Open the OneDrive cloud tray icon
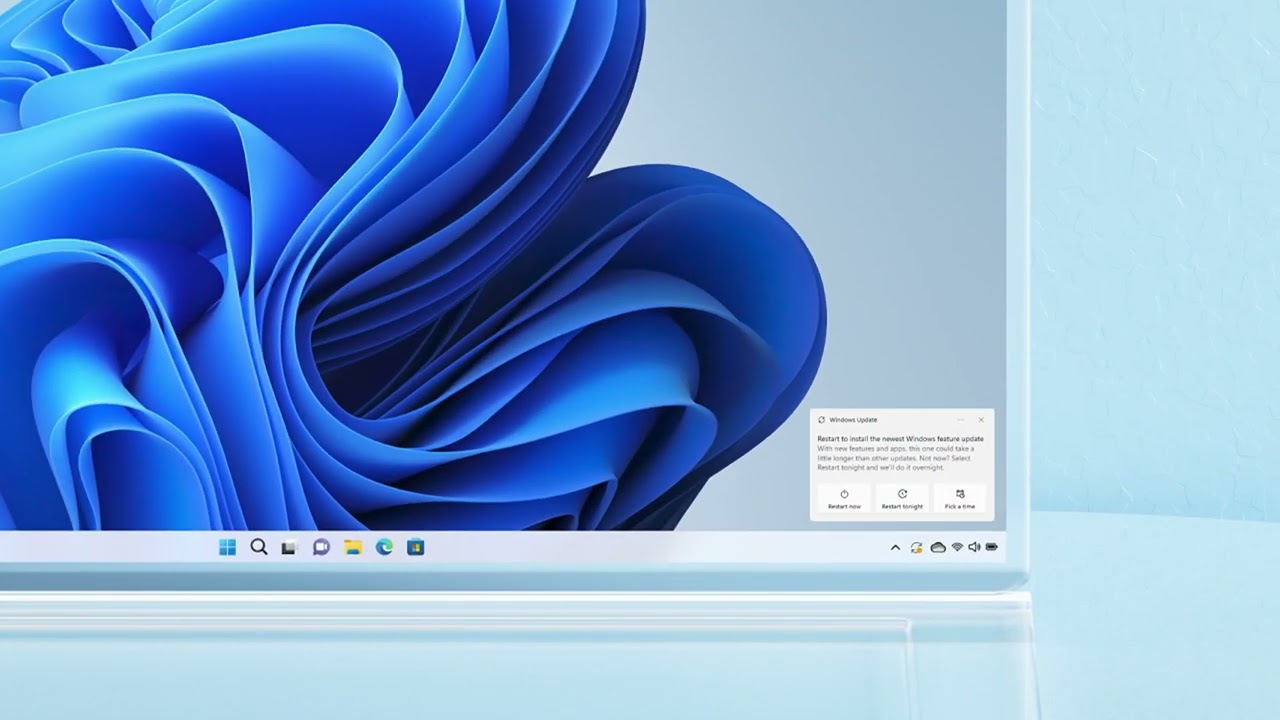Screen dimensions: 1280x720 [938, 547]
